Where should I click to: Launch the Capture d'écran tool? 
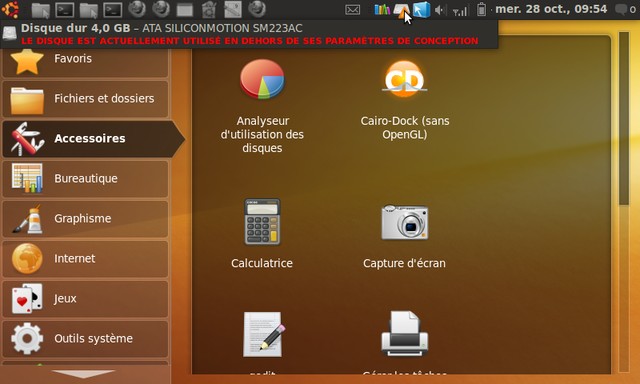(x=404, y=236)
